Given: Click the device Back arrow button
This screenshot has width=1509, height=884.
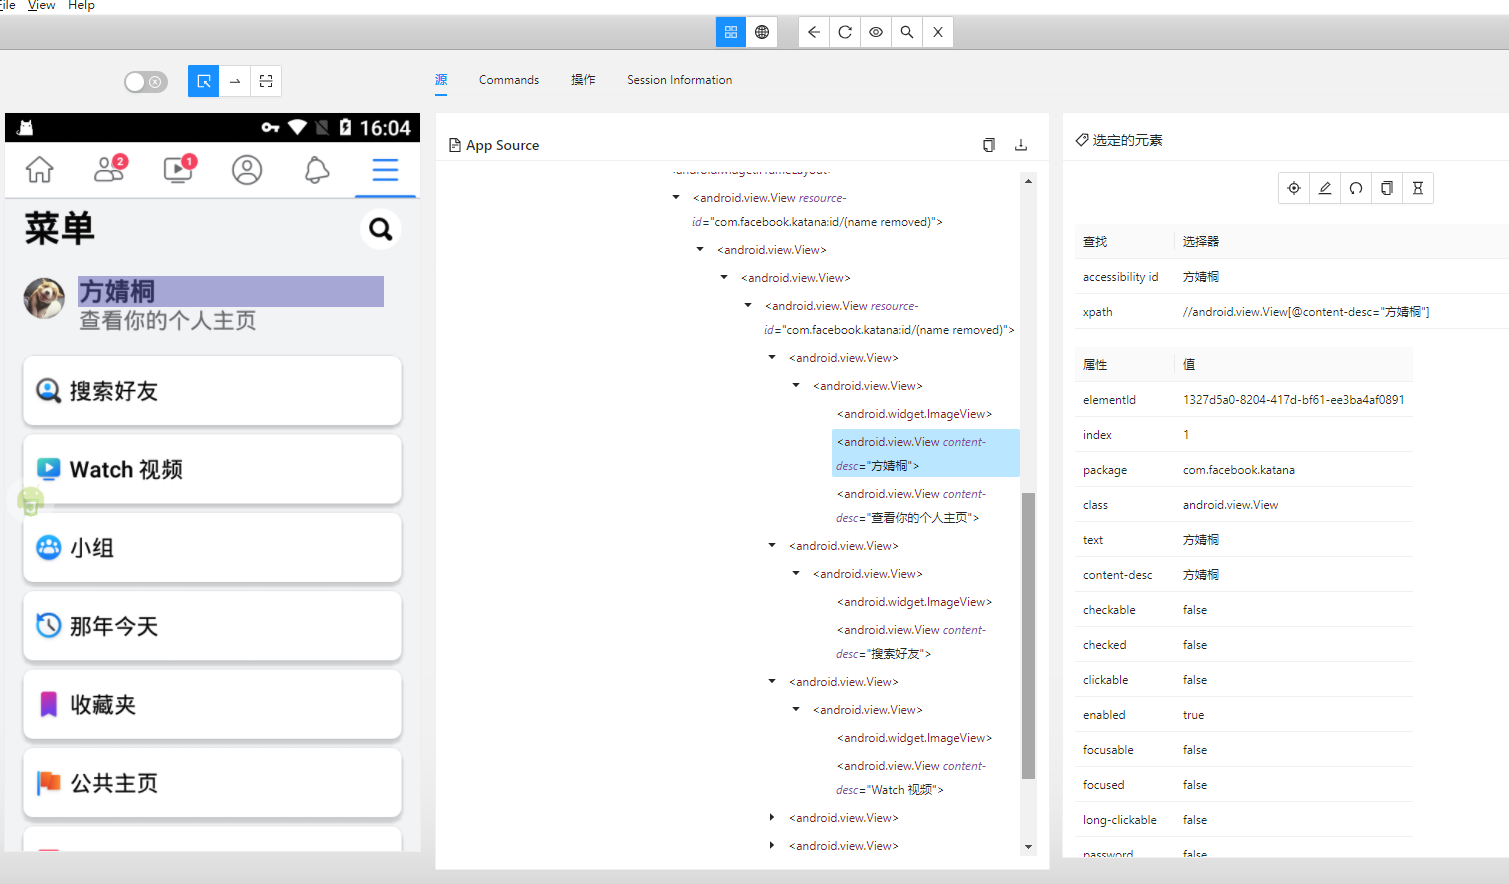Looking at the screenshot, I should point(814,32).
